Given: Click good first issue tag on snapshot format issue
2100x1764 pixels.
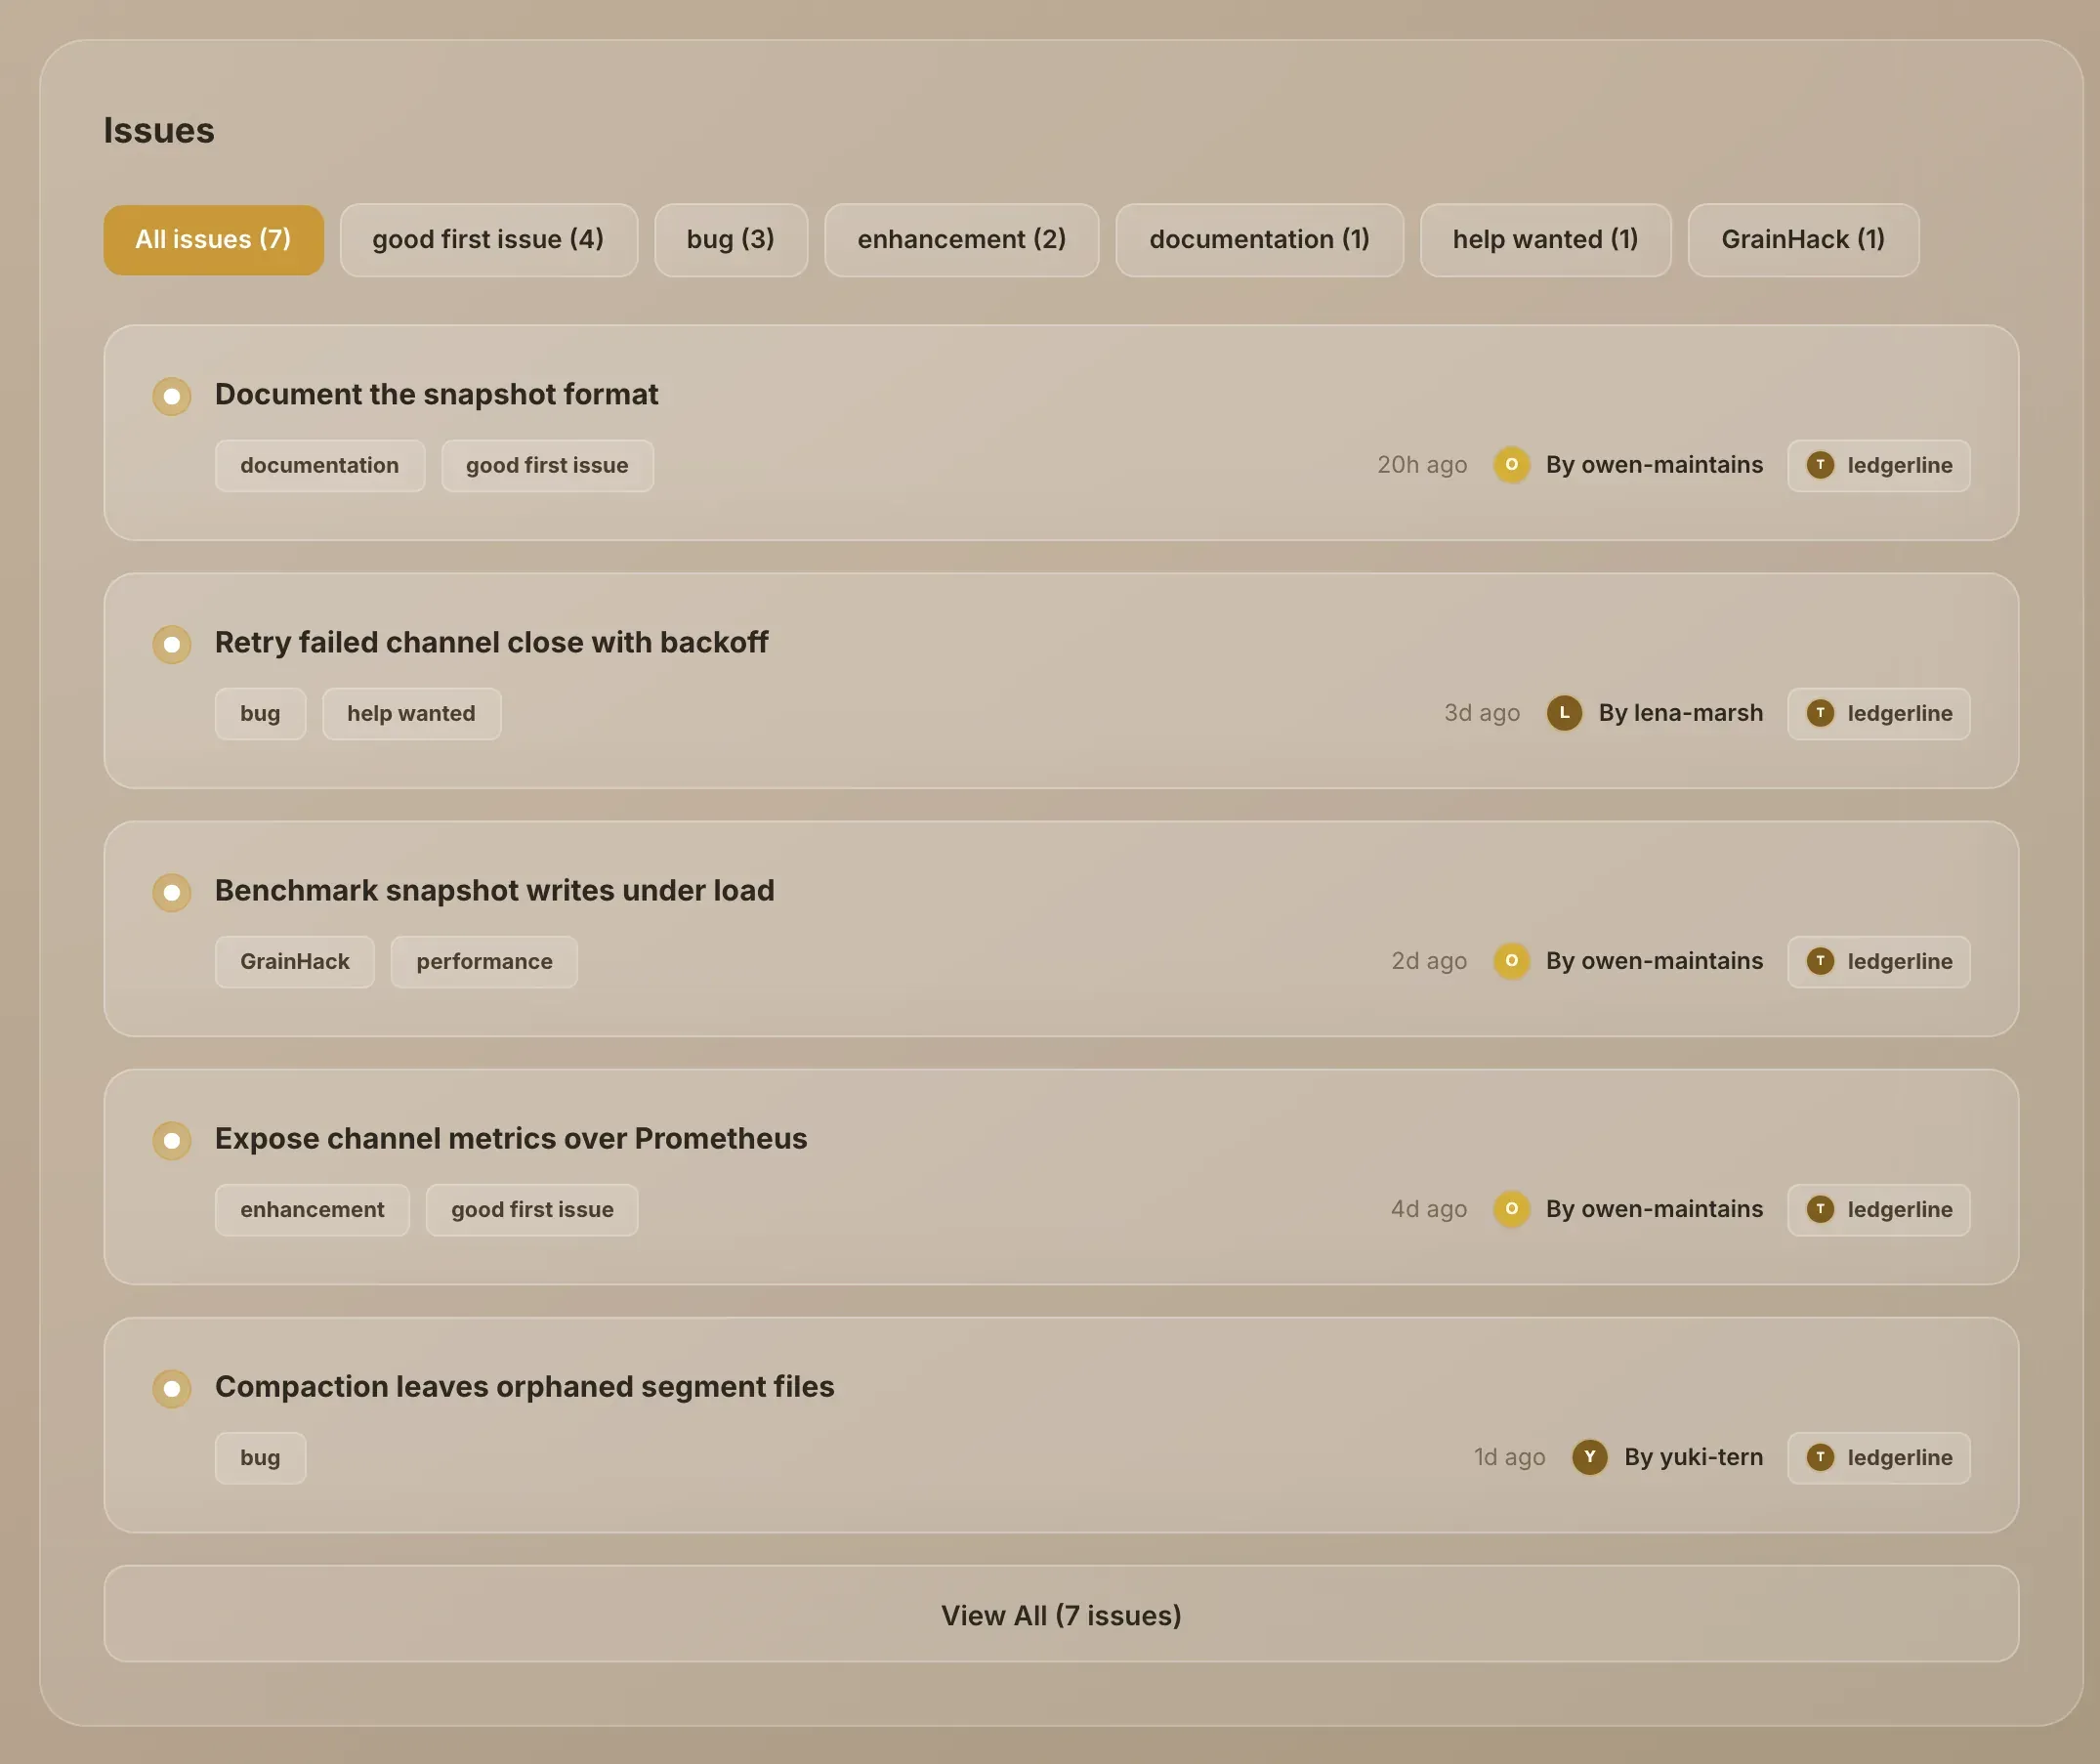Looking at the screenshot, I should click(547, 465).
